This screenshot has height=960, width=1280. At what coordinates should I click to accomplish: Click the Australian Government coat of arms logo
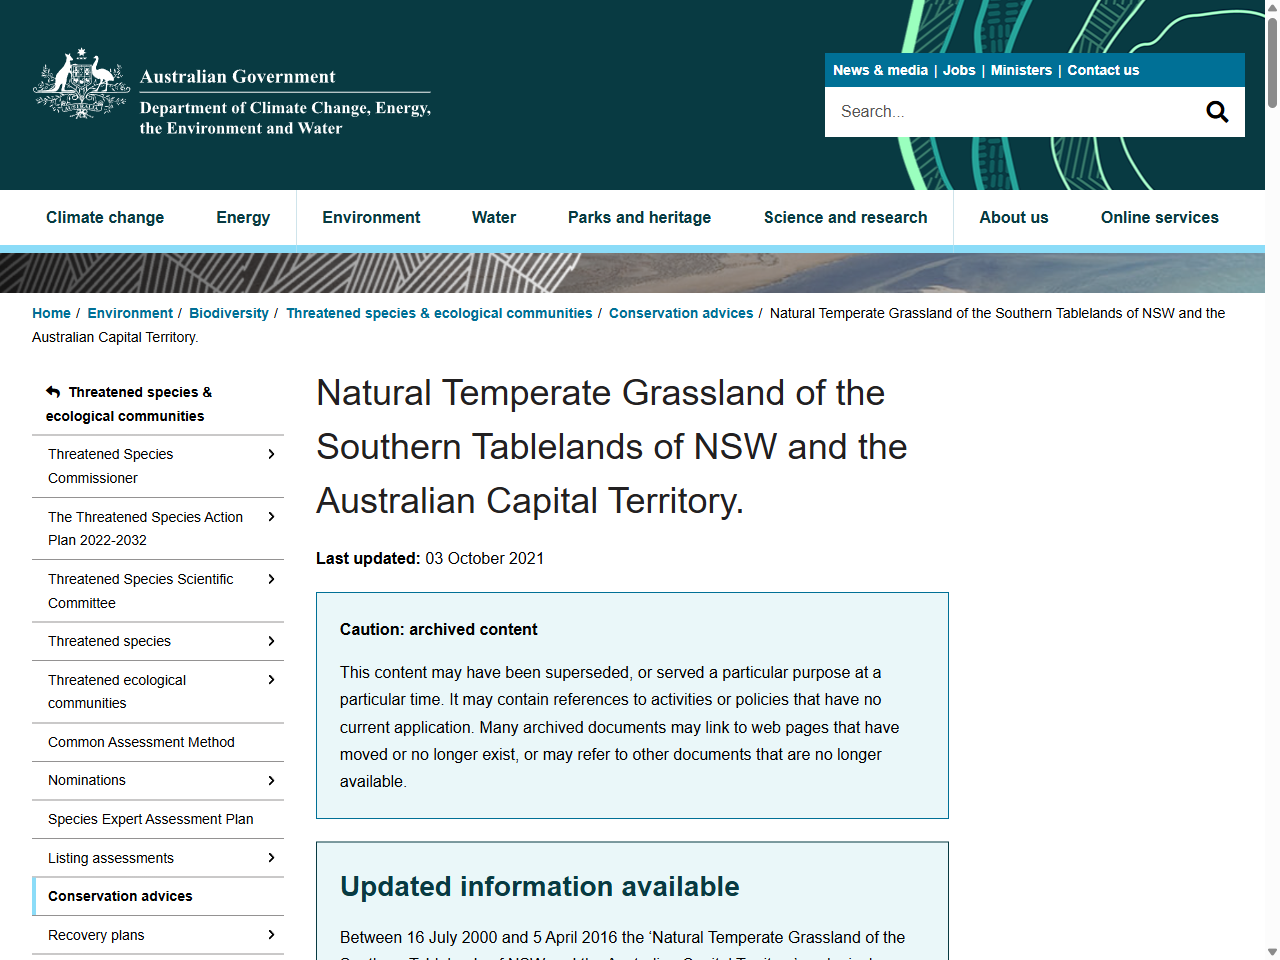point(80,84)
